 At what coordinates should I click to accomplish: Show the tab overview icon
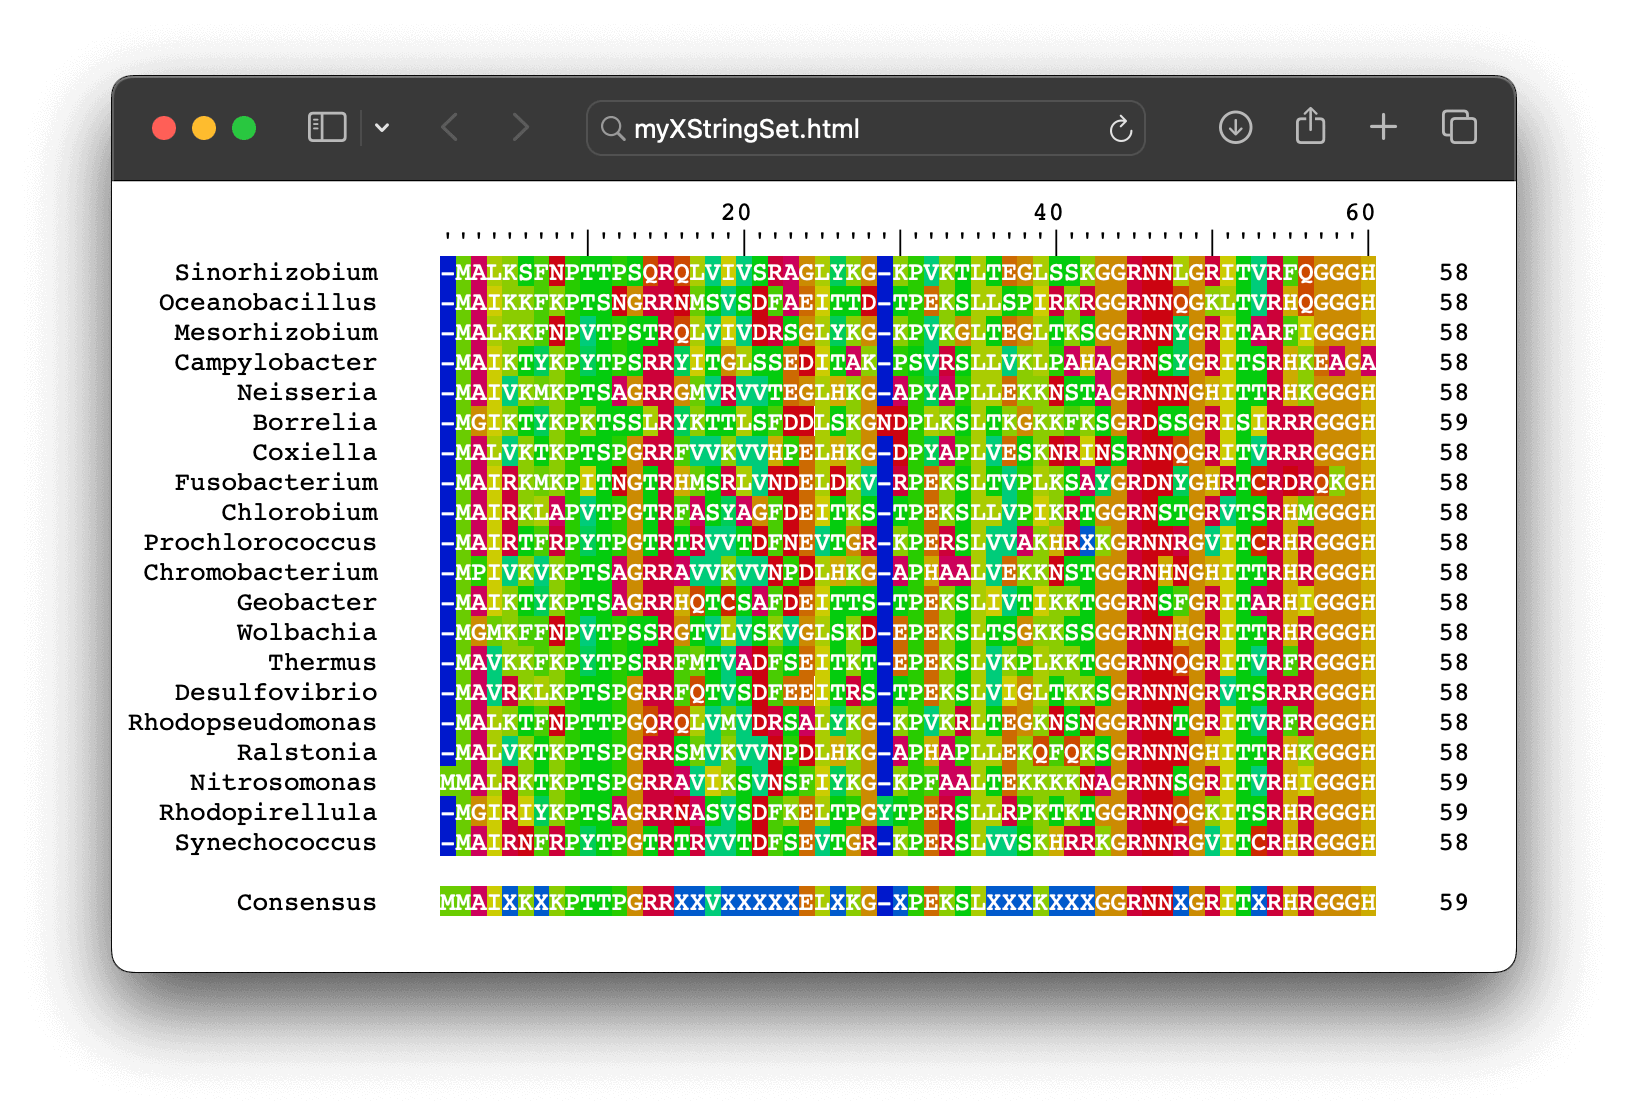[1459, 127]
